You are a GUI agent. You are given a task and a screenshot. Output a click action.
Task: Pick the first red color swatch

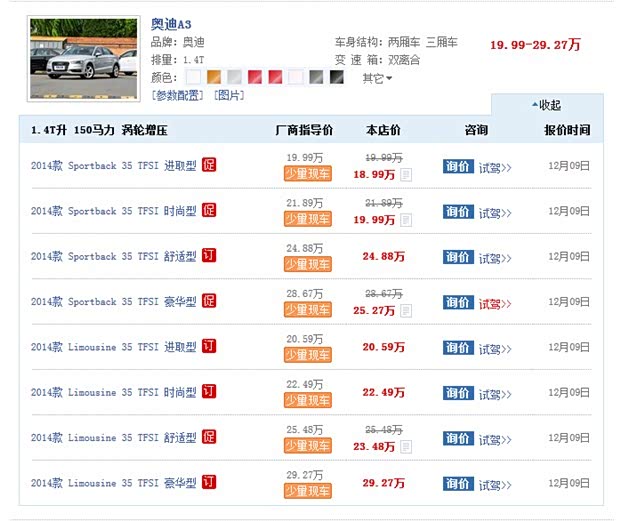[255, 77]
